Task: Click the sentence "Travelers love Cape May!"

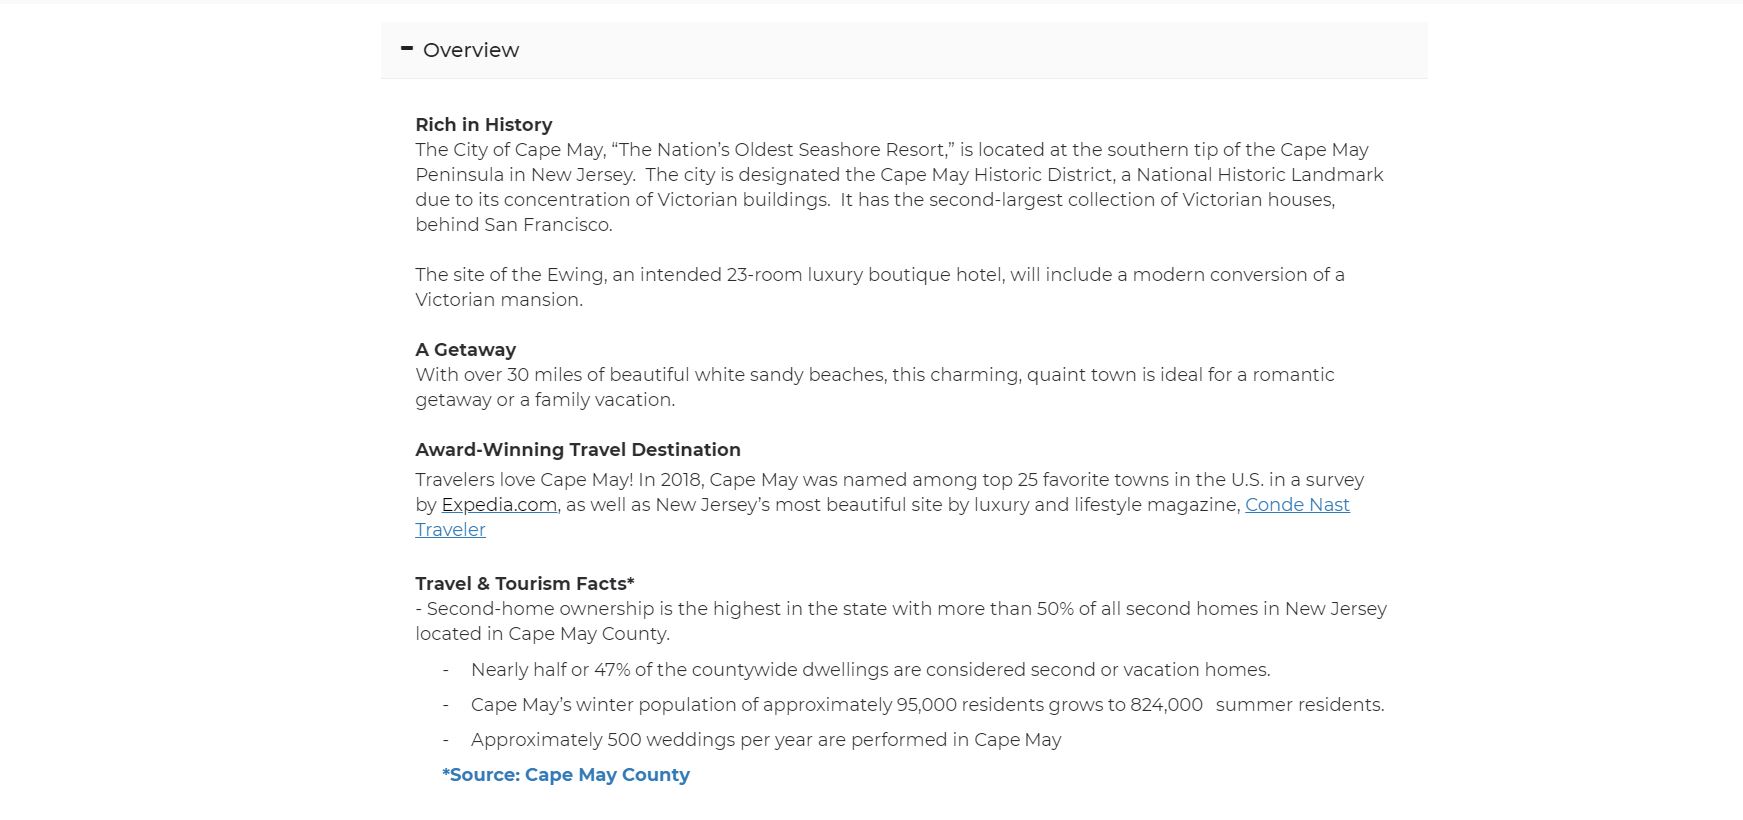Action: (524, 480)
